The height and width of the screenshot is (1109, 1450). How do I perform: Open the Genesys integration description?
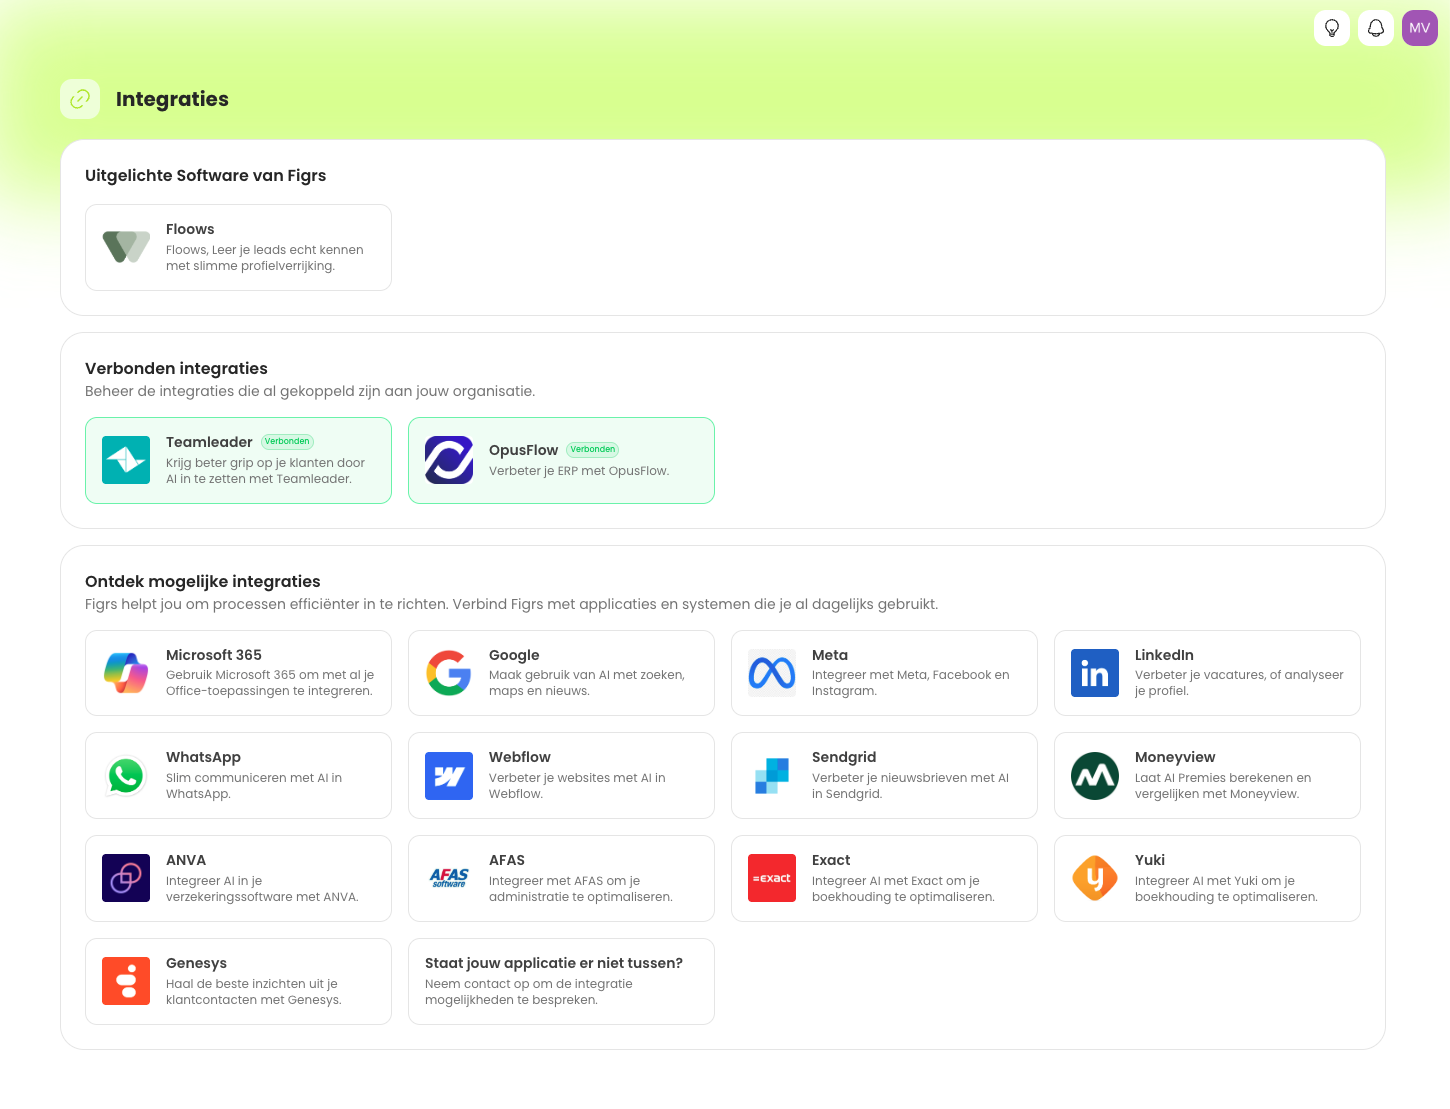tap(254, 992)
